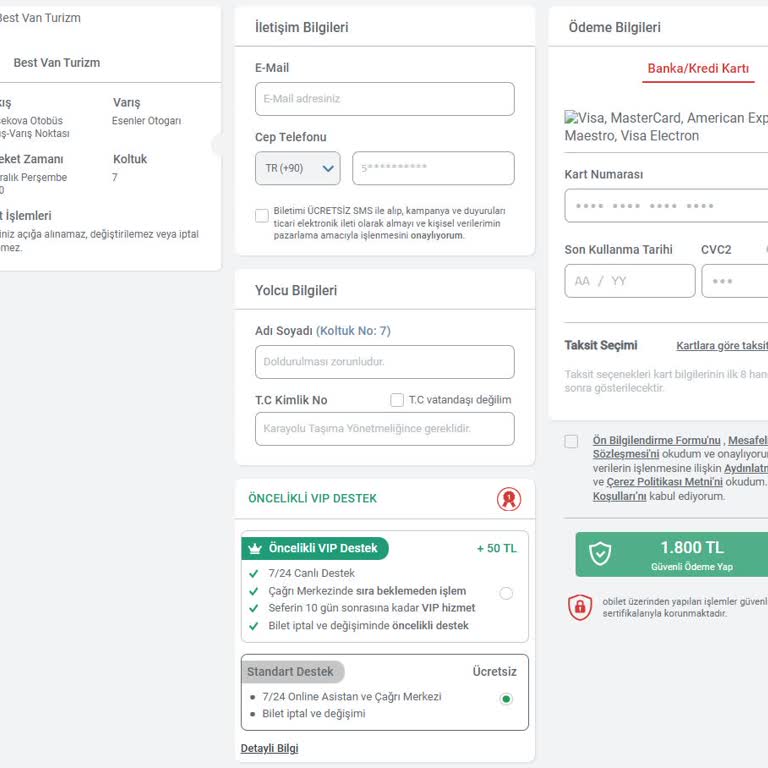The height and width of the screenshot is (768, 768).
Task: Accept the Ön Bilgilendirme Formu checkbox
Action: [571, 441]
